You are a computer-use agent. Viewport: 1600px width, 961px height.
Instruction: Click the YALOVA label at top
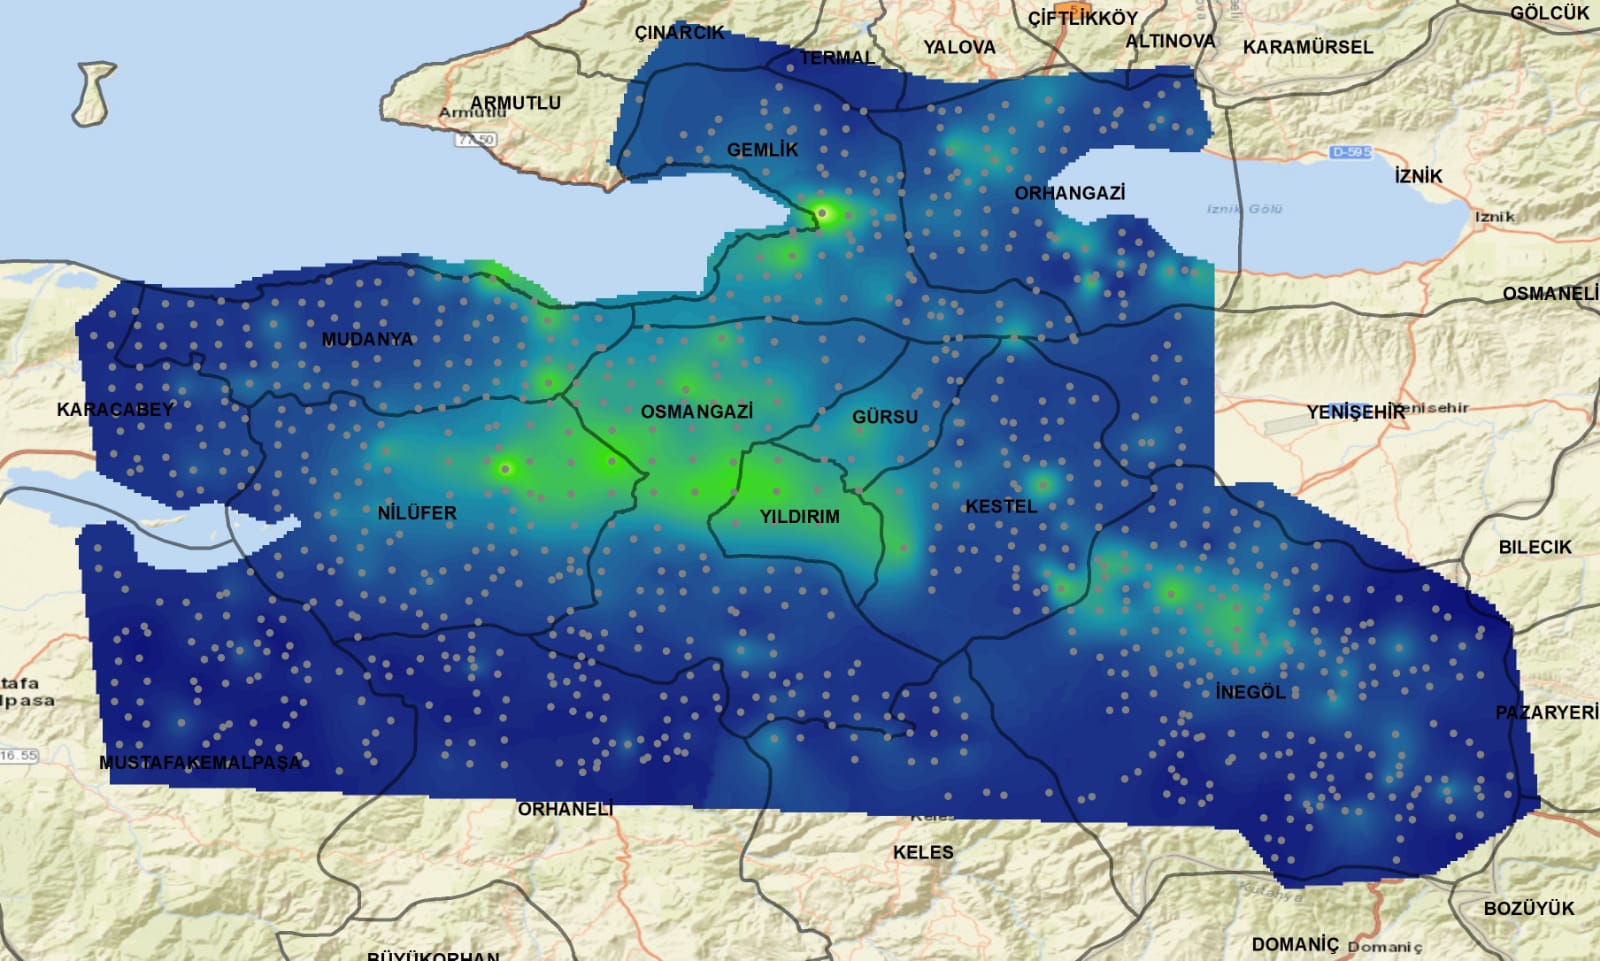(x=959, y=47)
